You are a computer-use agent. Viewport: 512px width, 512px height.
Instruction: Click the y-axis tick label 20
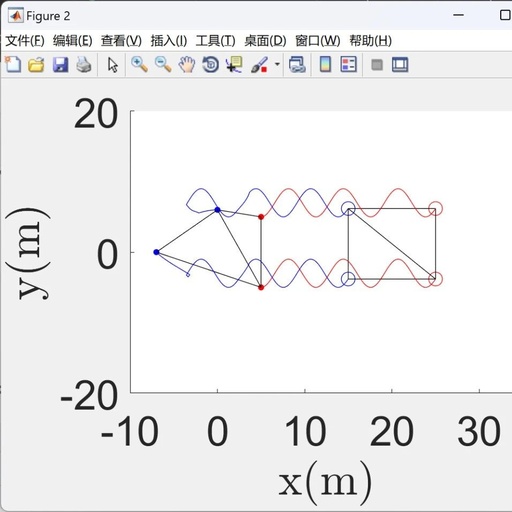click(96, 114)
